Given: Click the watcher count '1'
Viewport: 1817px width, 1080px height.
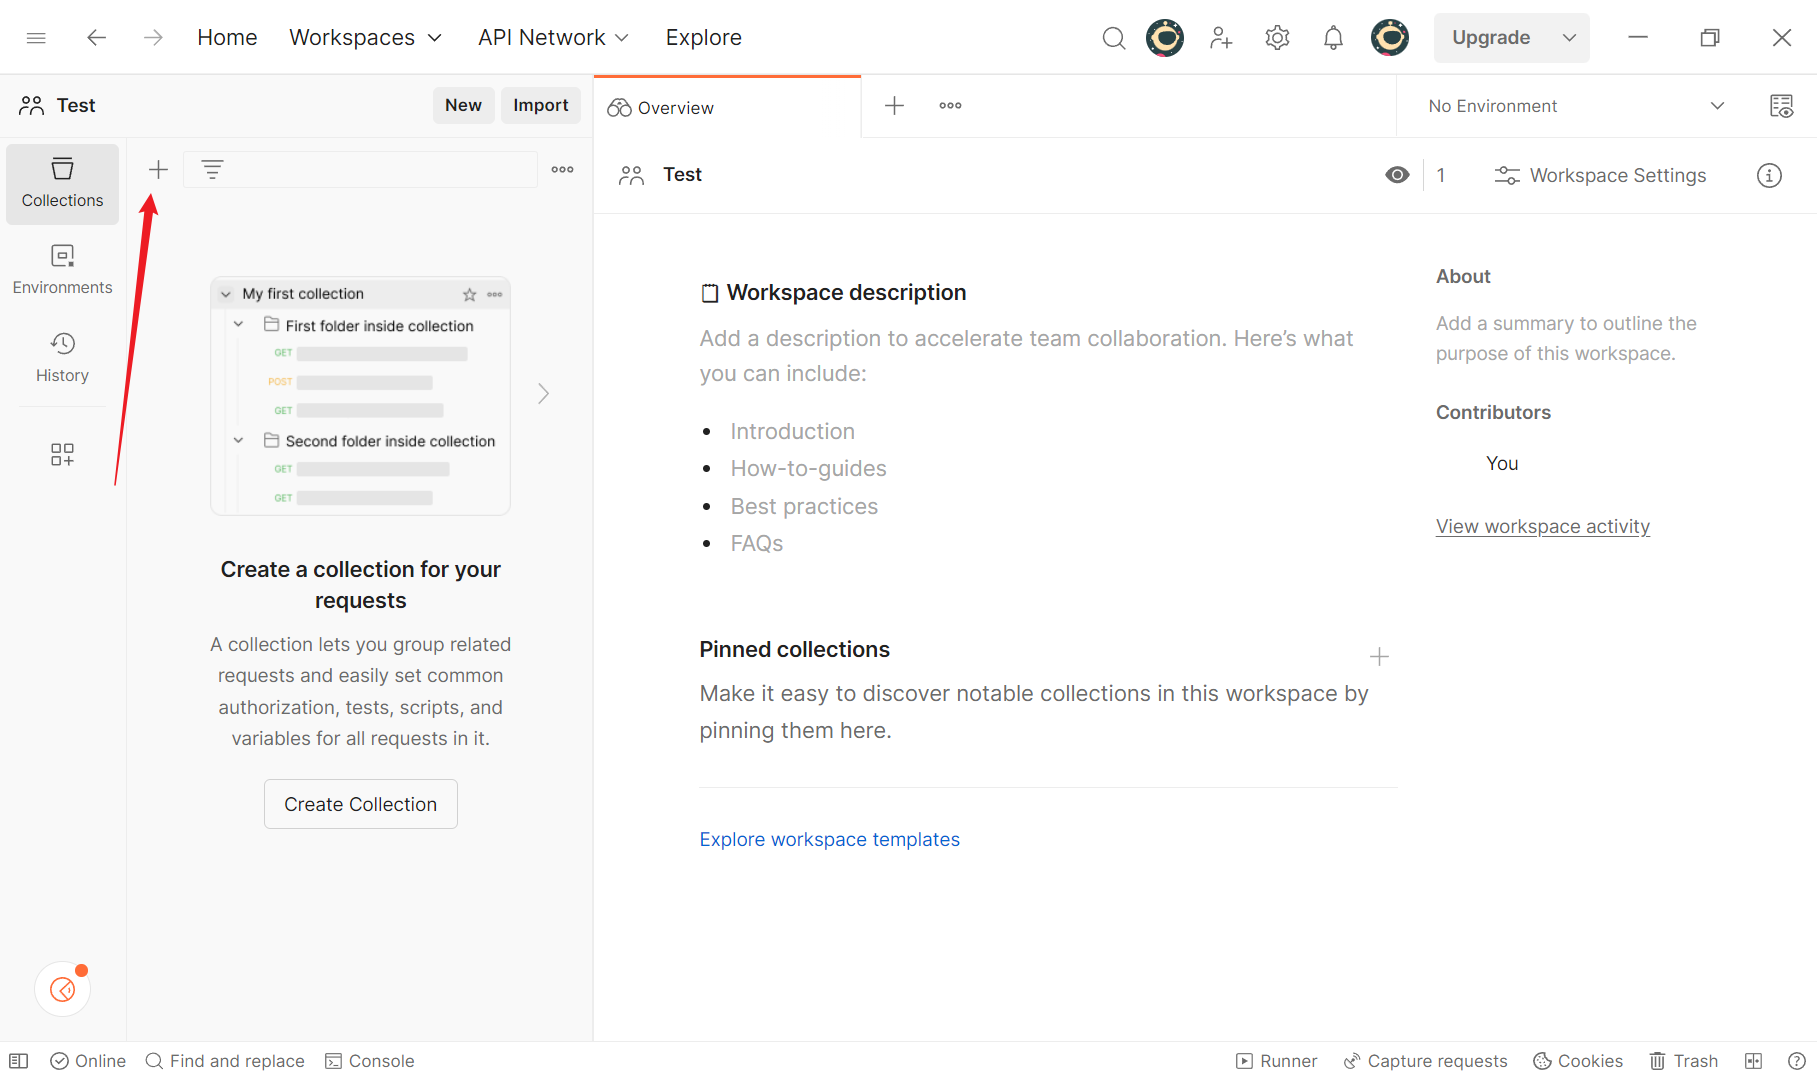Looking at the screenshot, I should point(1441,176).
